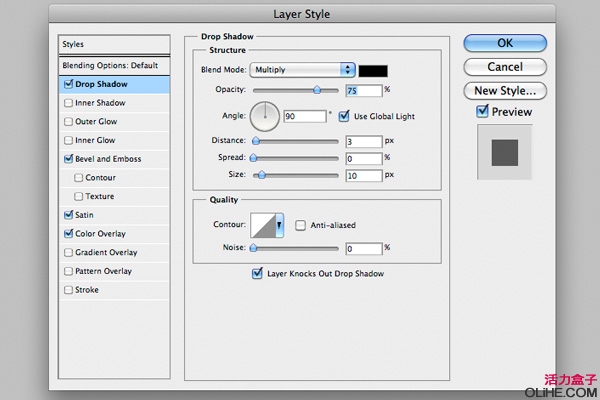600x400 pixels.
Task: Click the Cancel button
Action: point(505,67)
